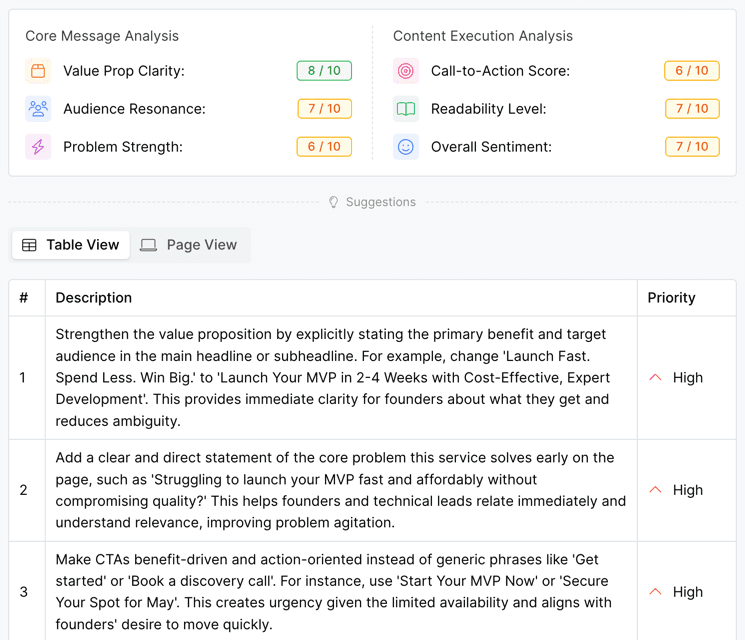745x640 pixels.
Task: Click the Description column header
Action: pos(94,298)
